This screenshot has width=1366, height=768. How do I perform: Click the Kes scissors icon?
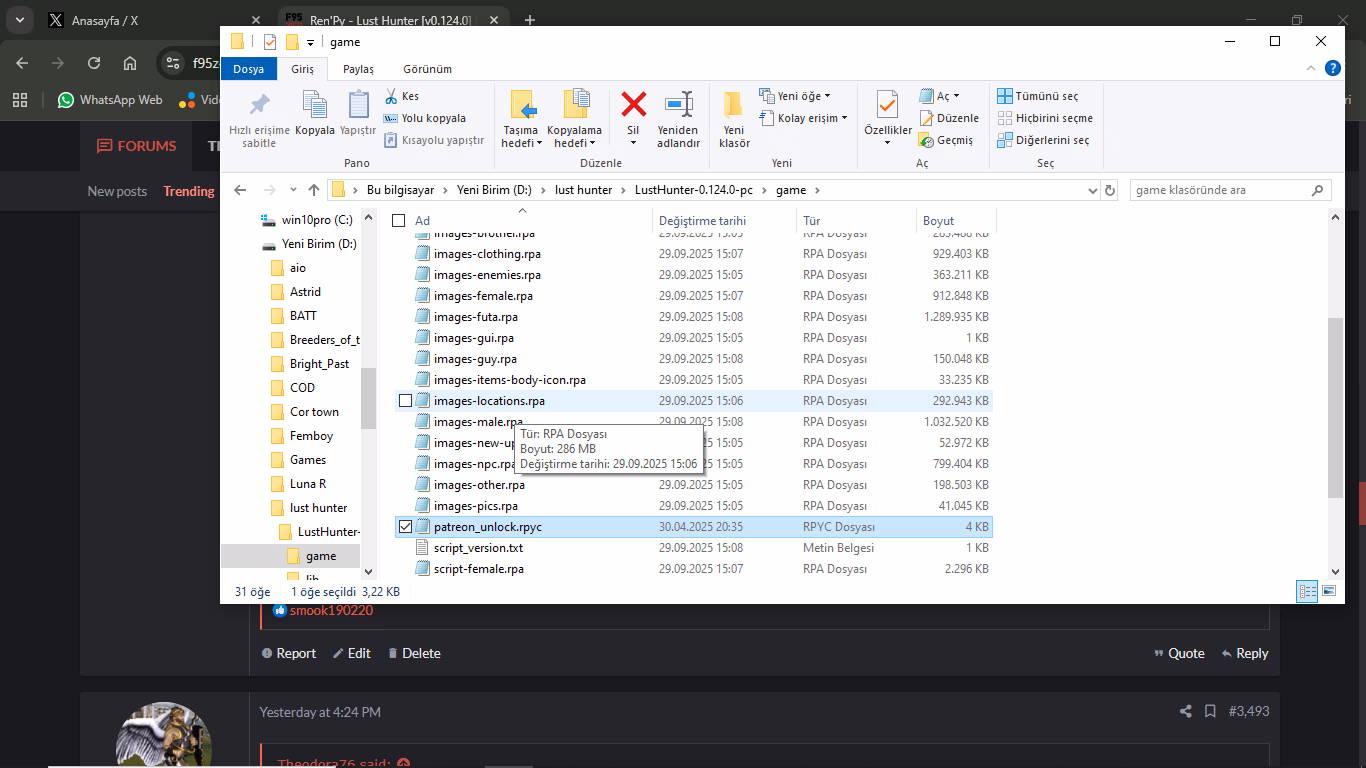(391, 96)
